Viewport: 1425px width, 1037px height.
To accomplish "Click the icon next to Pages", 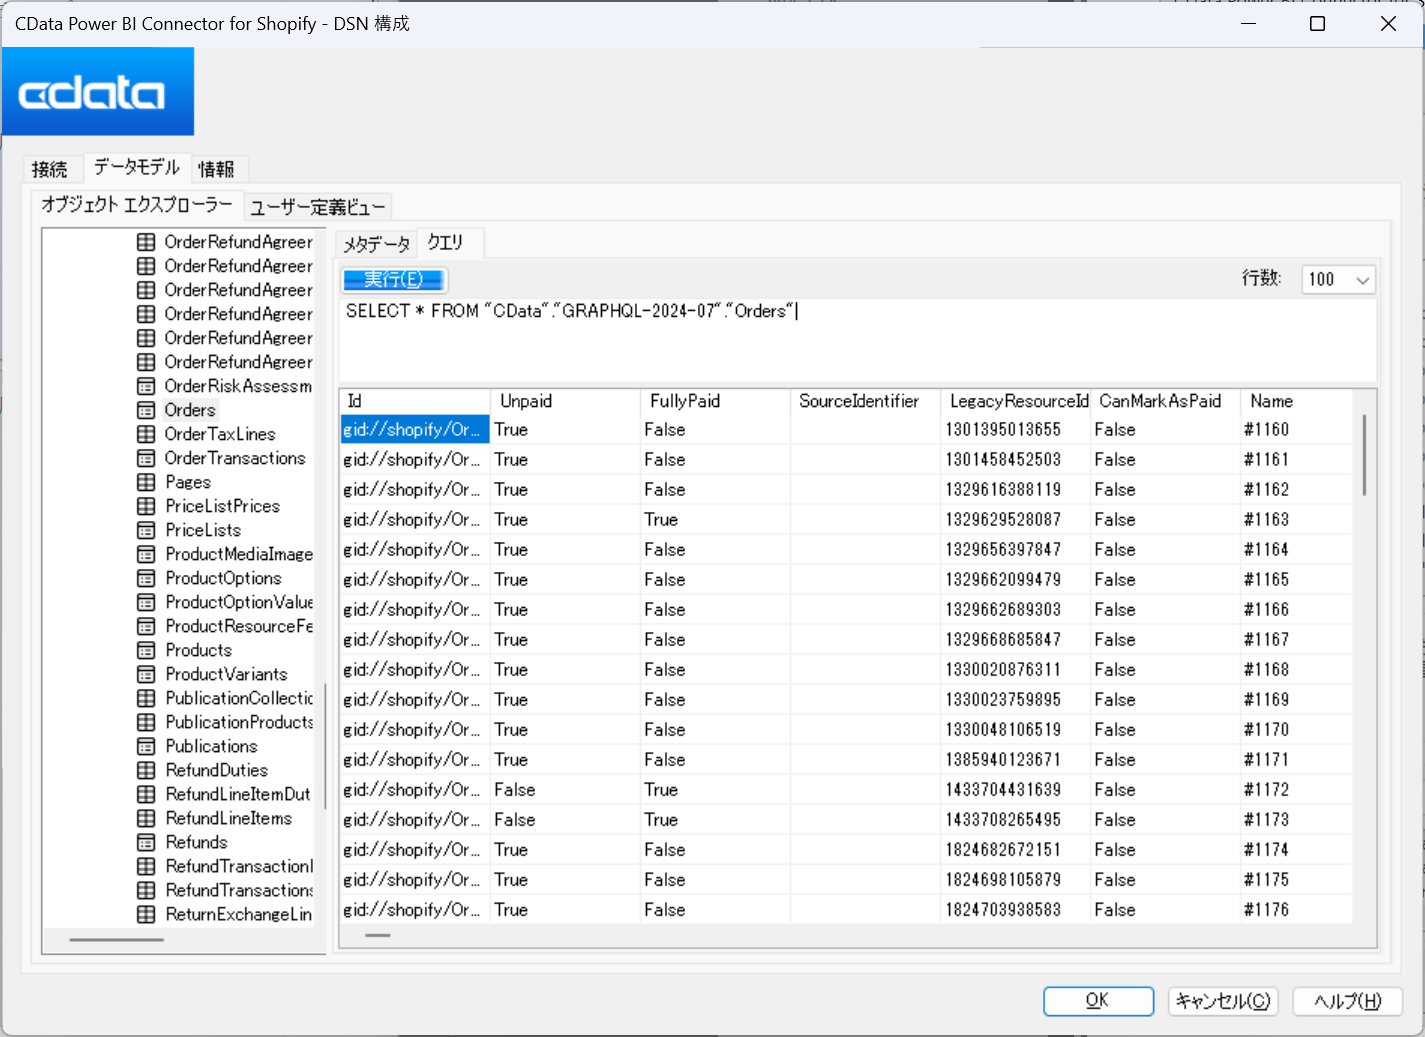I will tap(146, 482).
